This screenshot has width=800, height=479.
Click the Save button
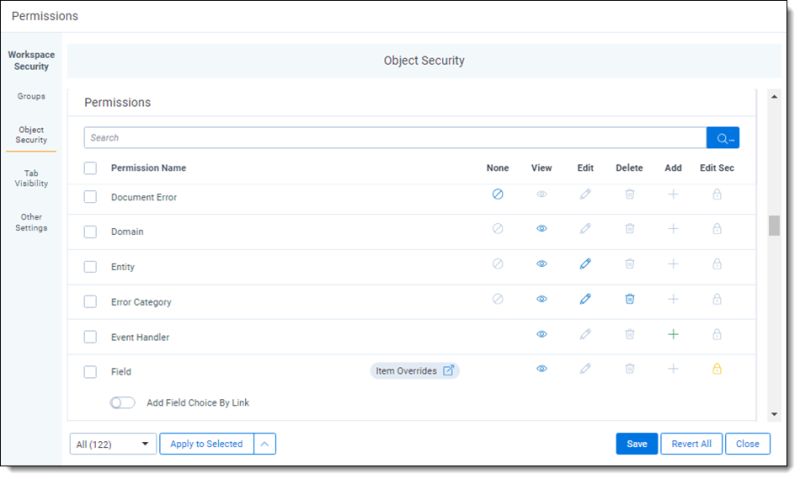pyautogui.click(x=637, y=444)
